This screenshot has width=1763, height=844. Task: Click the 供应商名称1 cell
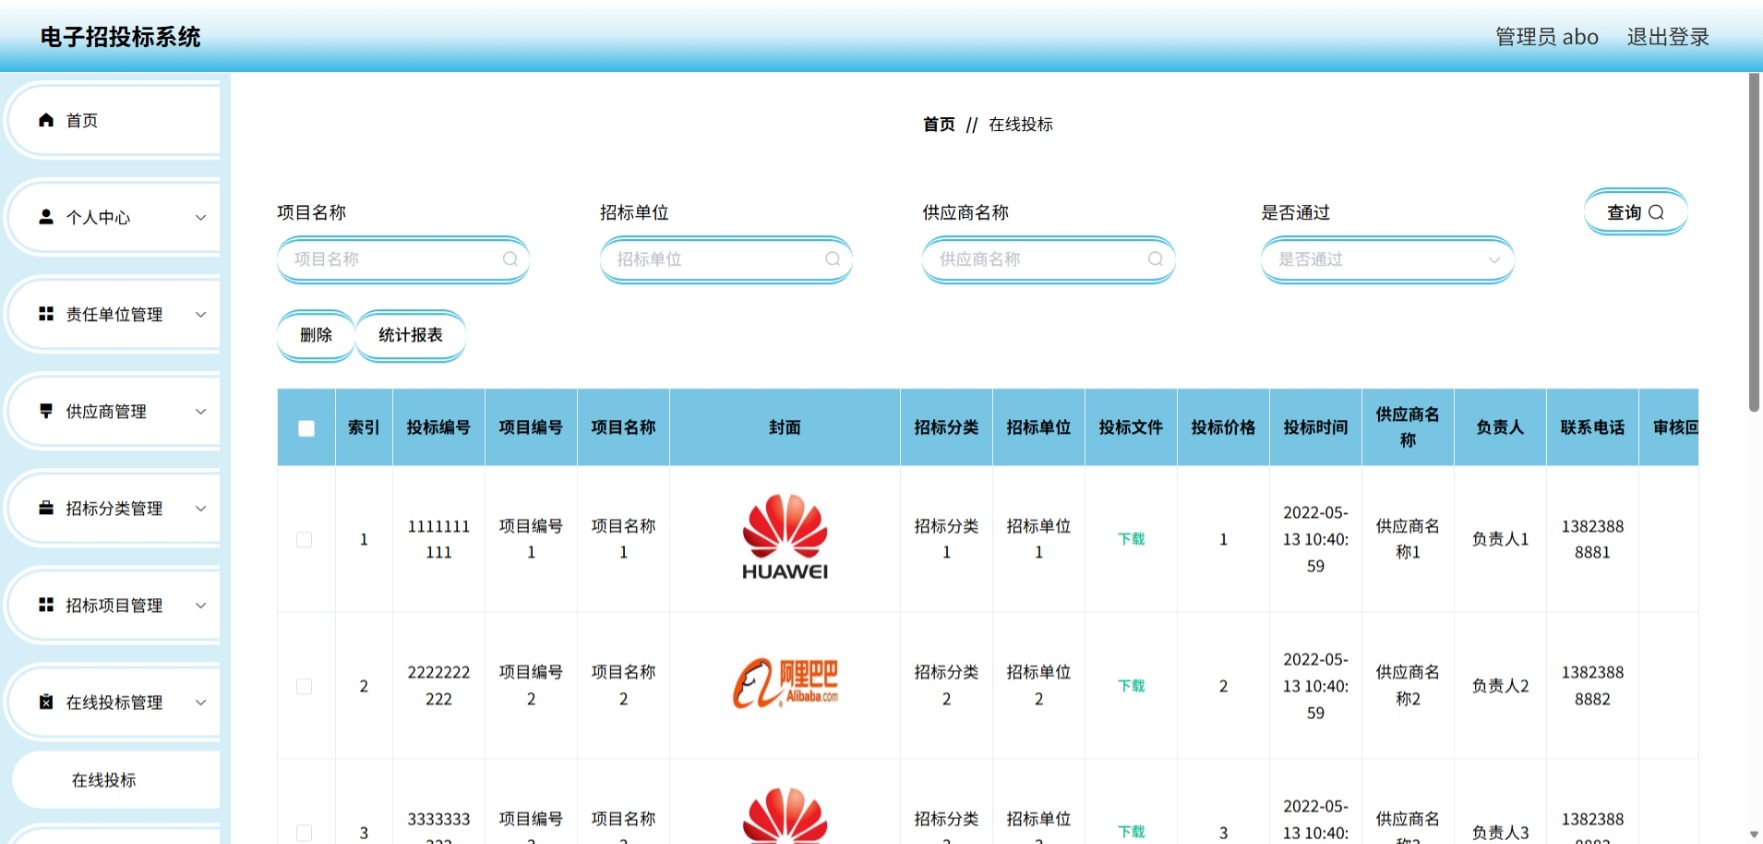(1407, 539)
